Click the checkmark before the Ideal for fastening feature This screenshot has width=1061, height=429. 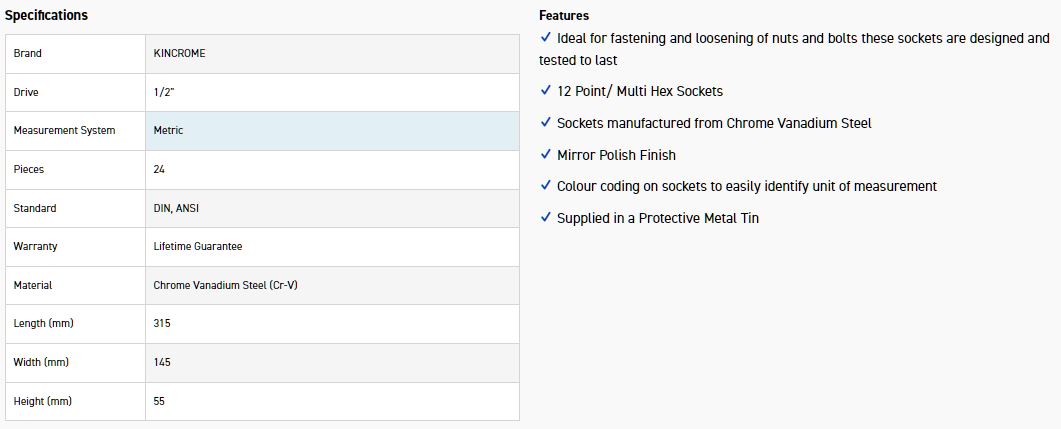click(545, 38)
